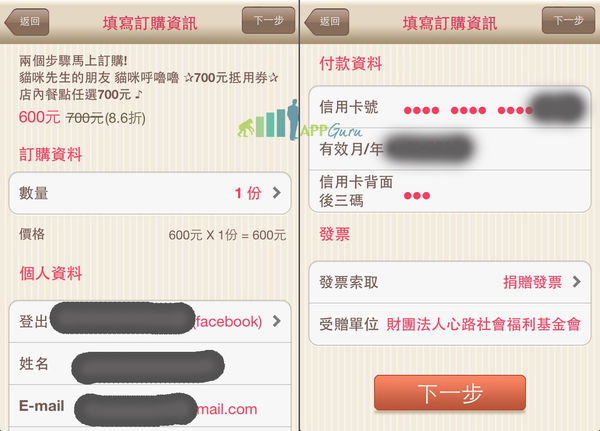
Task: Click the 姓名 name field
Action: pos(150,364)
